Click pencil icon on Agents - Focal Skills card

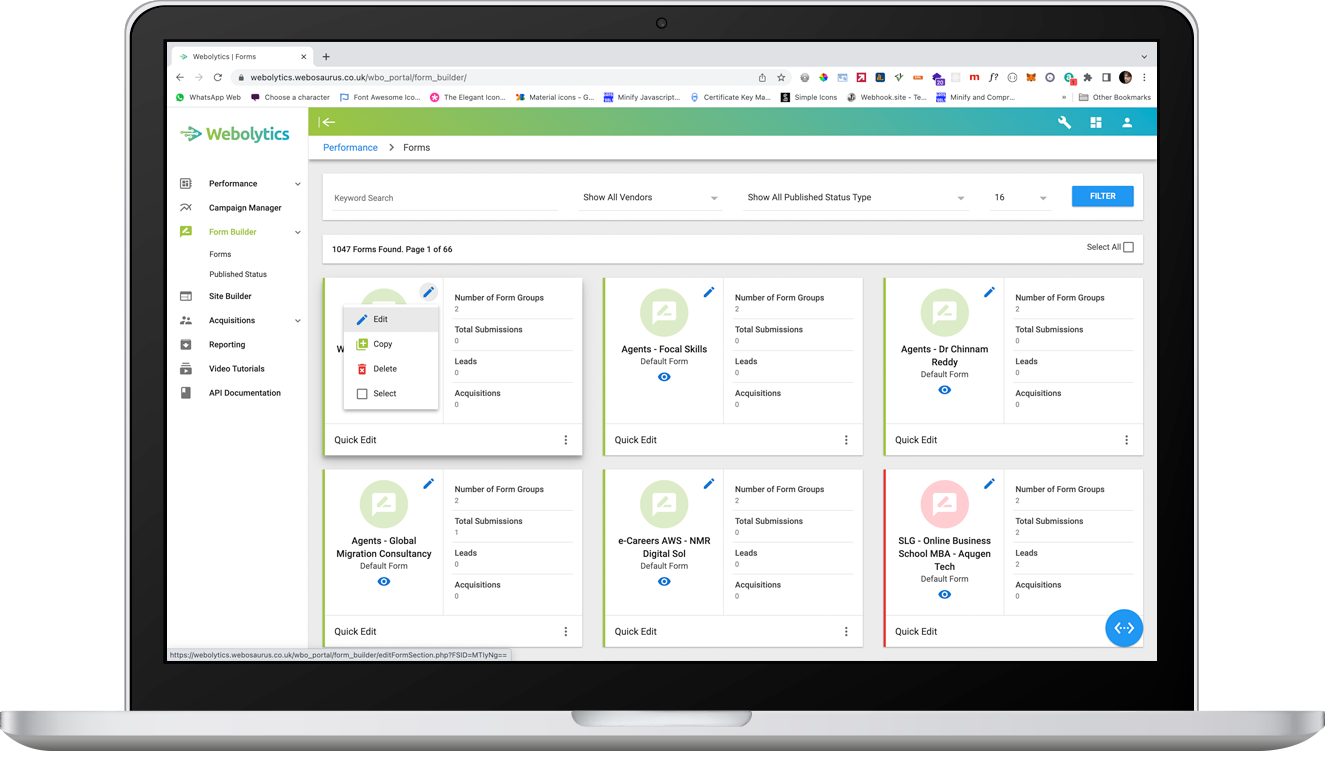[x=709, y=292]
